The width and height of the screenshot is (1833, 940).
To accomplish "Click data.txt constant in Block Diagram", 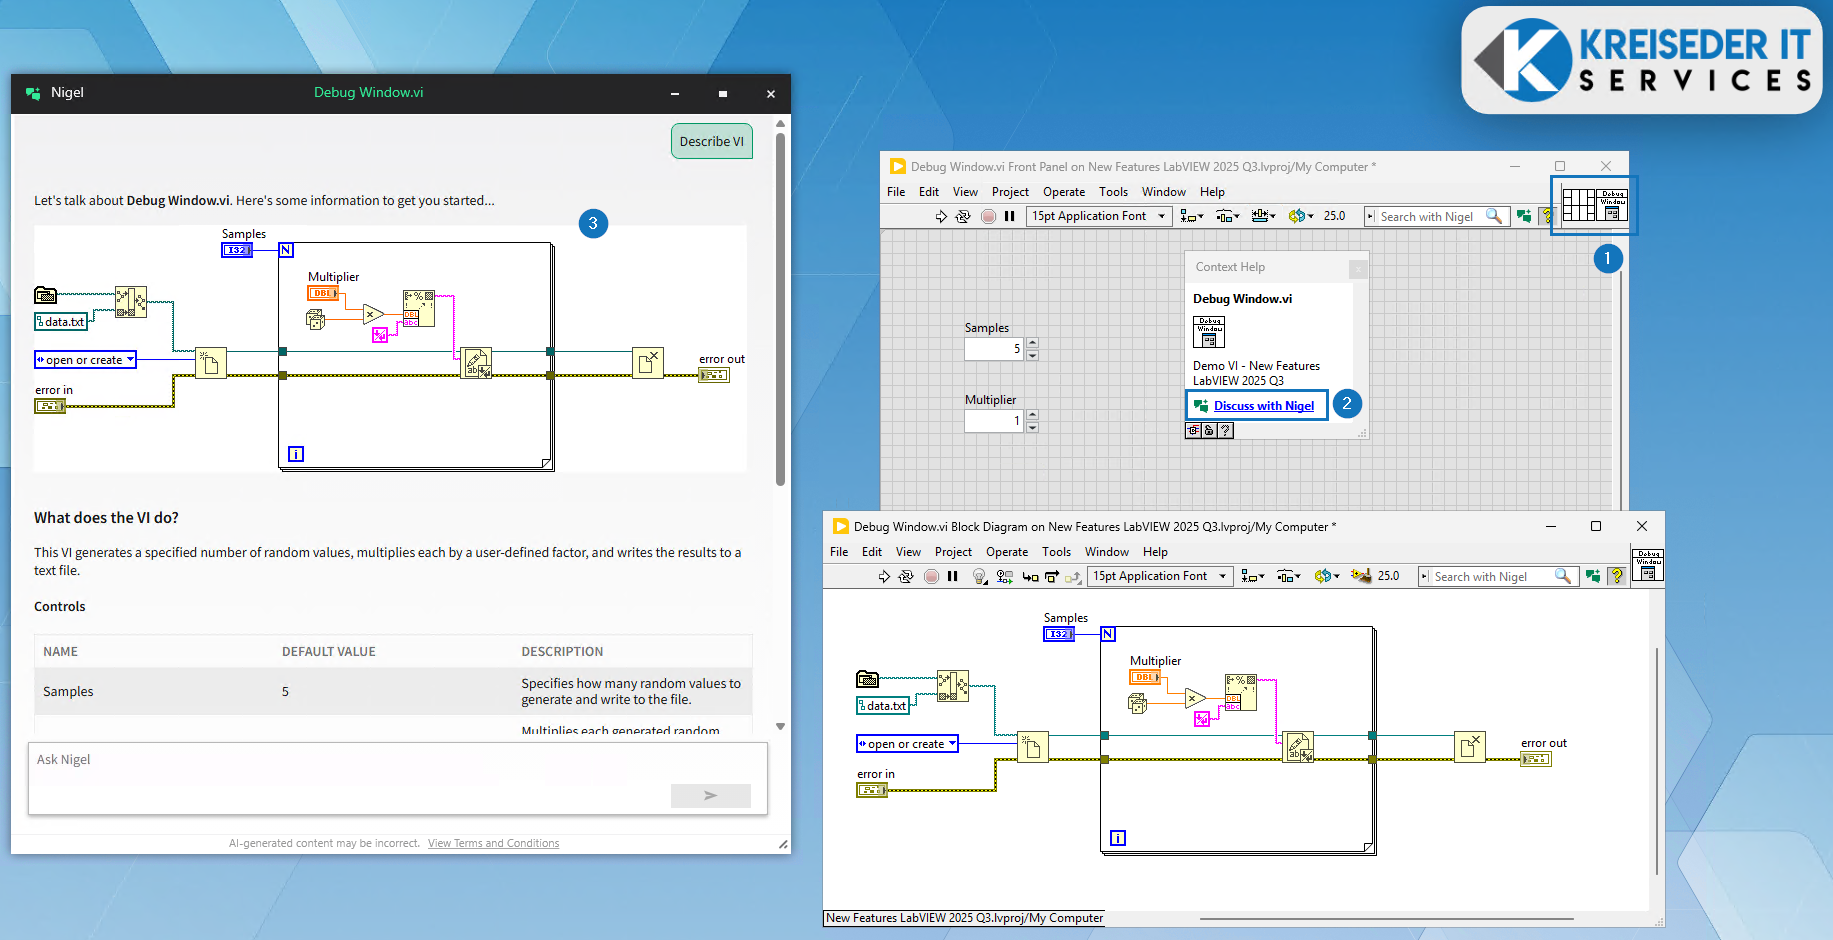I will pyautogui.click(x=883, y=706).
